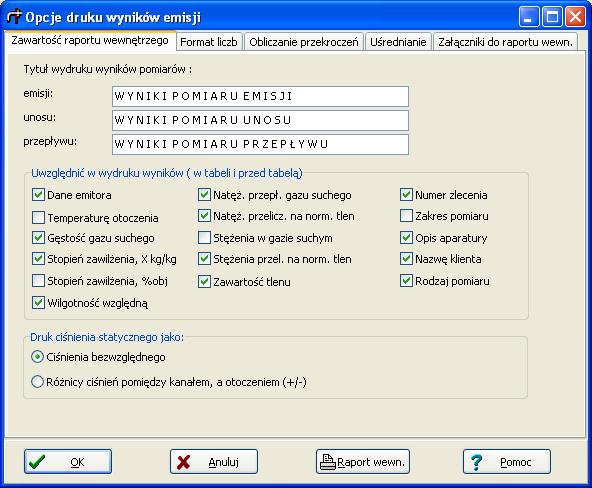This screenshot has width=592, height=488.
Task: Click the red X icon on Anuluj
Action: [183, 462]
